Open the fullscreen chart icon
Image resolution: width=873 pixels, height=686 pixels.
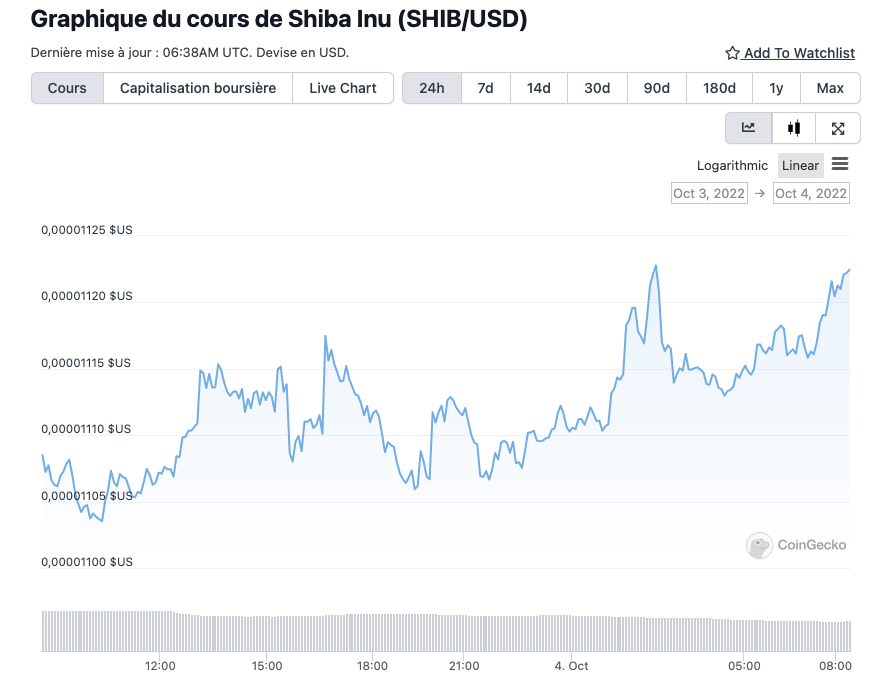838,128
